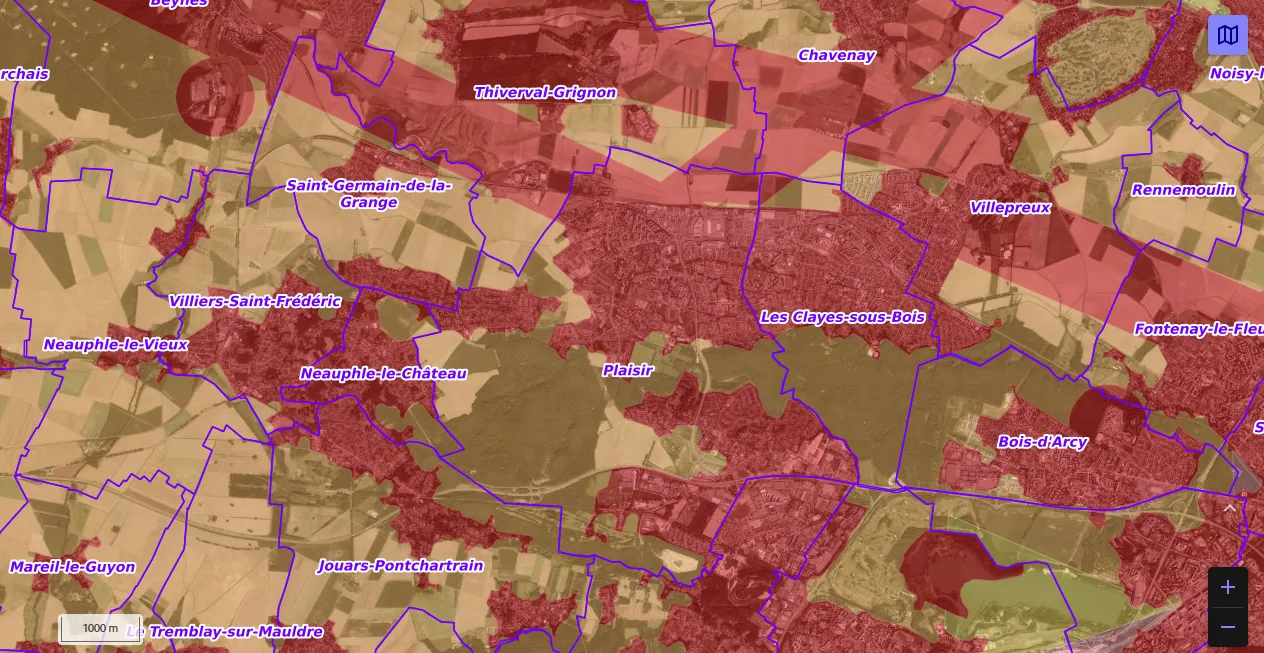This screenshot has height=653, width=1264.
Task: Select the map style switcher icon
Action: (x=1228, y=35)
